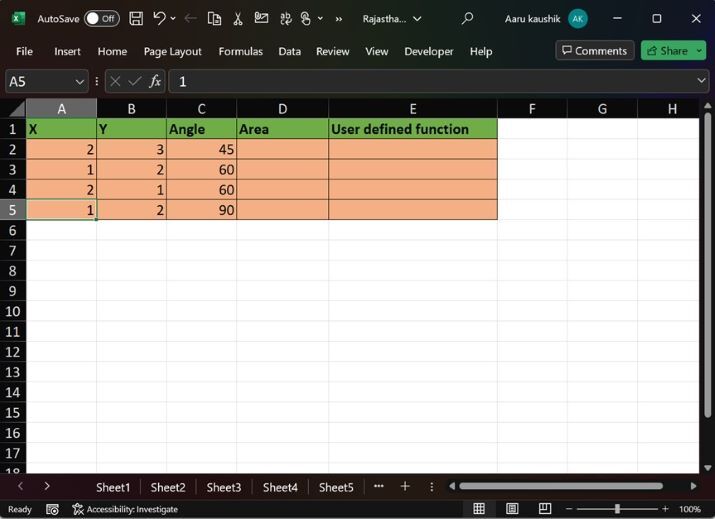The height and width of the screenshot is (519, 715).
Task: Add a new sheet with plus icon
Action: 405,487
